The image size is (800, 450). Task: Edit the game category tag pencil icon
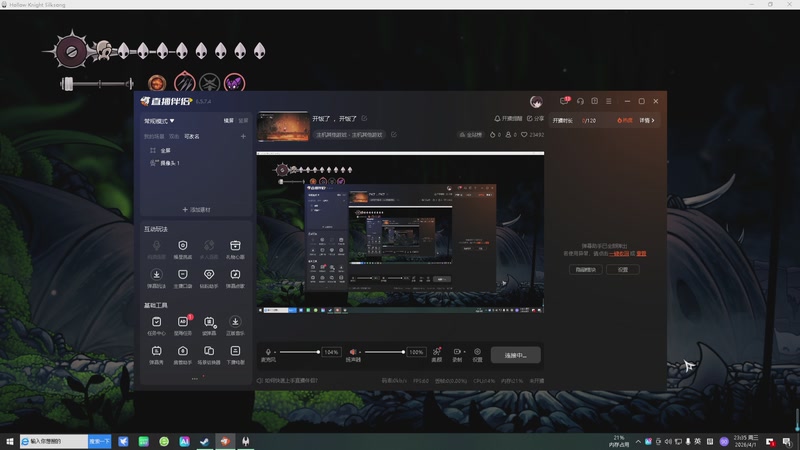394,135
